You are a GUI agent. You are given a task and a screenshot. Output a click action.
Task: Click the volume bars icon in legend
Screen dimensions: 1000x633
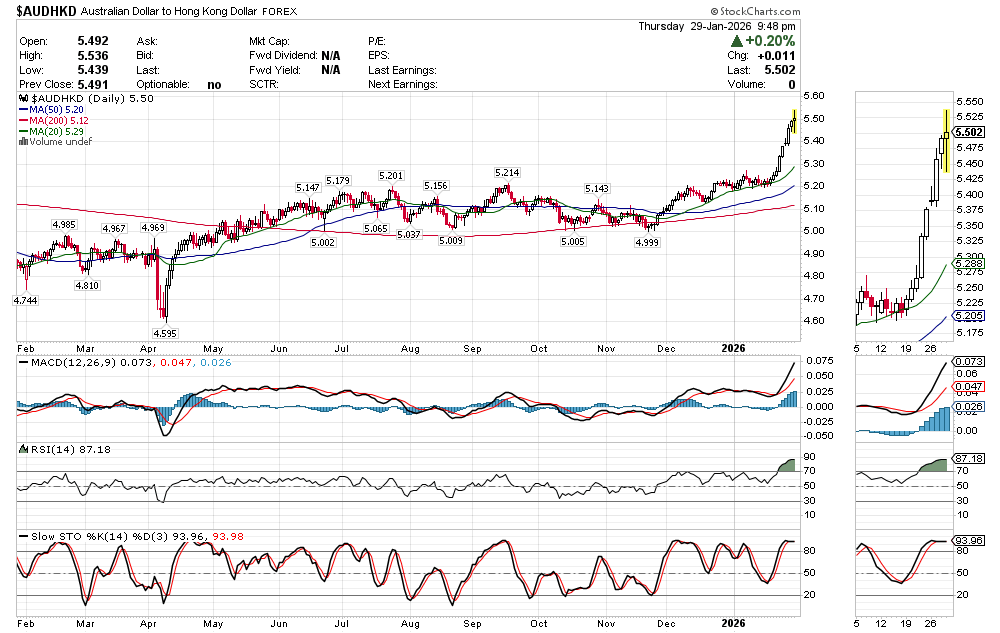tap(23, 142)
